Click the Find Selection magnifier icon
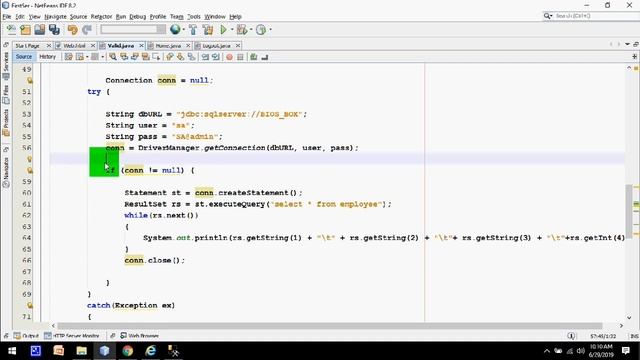Screen dimensions: 640x360 pos(113,57)
